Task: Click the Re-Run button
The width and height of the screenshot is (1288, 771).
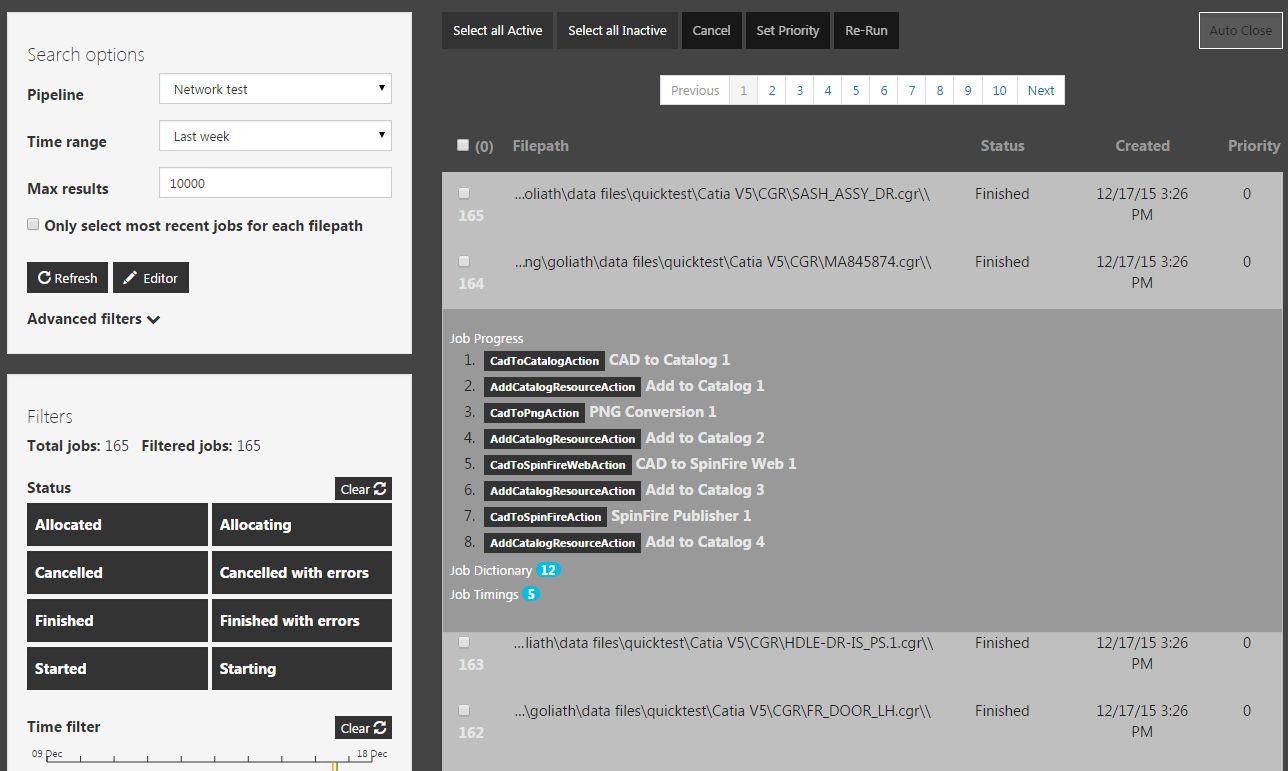Action: pyautogui.click(x=866, y=31)
